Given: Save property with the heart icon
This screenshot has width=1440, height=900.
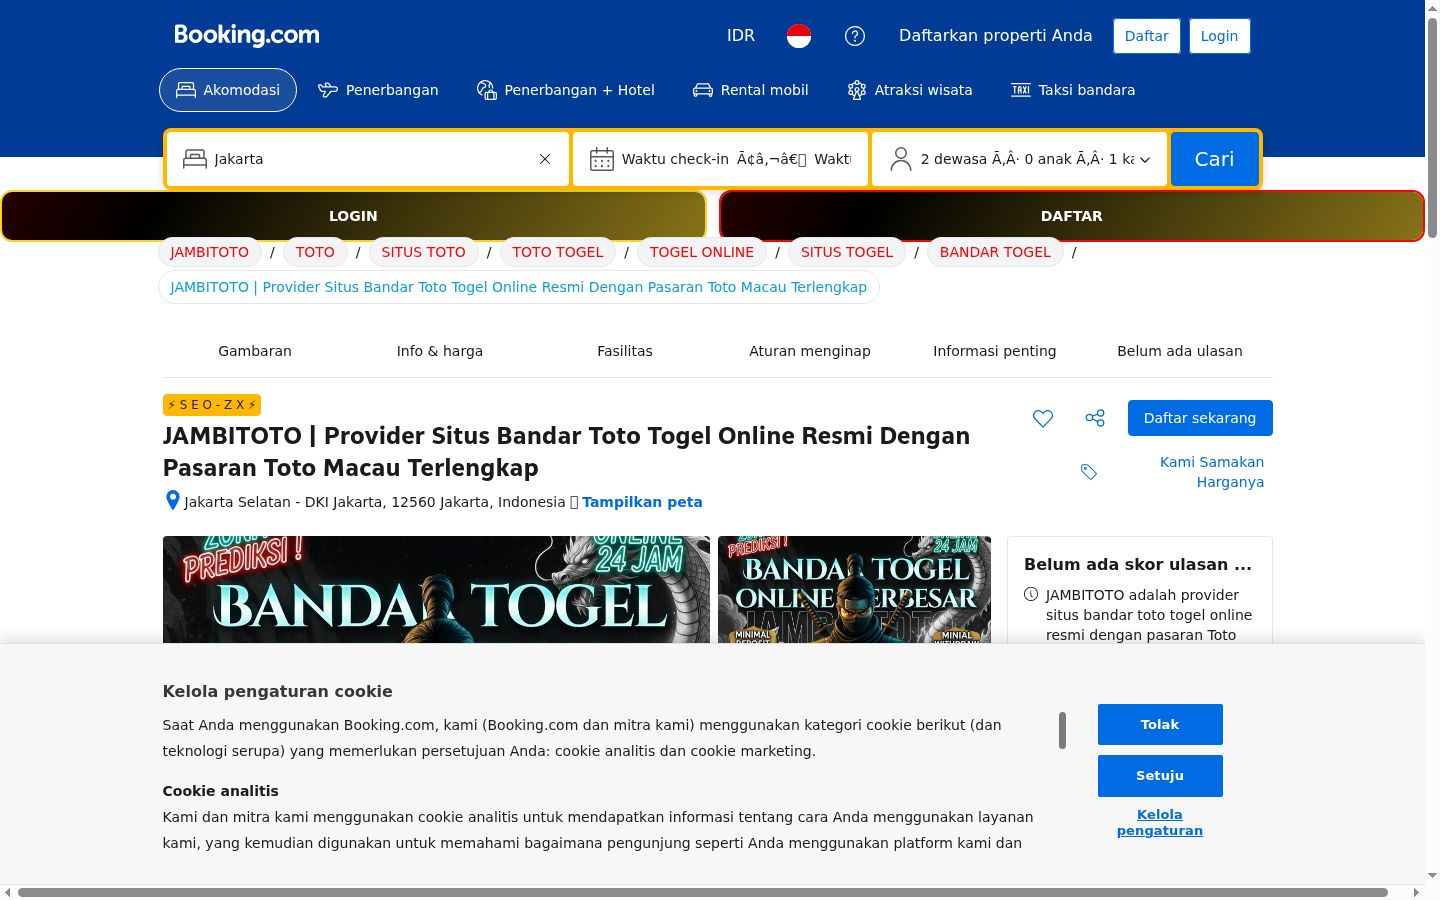Looking at the screenshot, I should (x=1043, y=418).
